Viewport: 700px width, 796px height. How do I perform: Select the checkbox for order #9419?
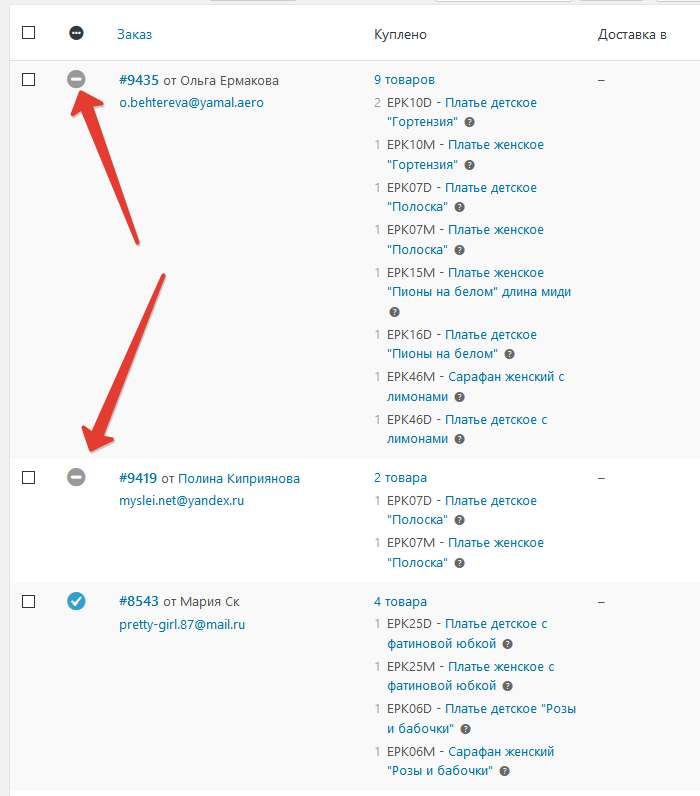click(x=28, y=477)
